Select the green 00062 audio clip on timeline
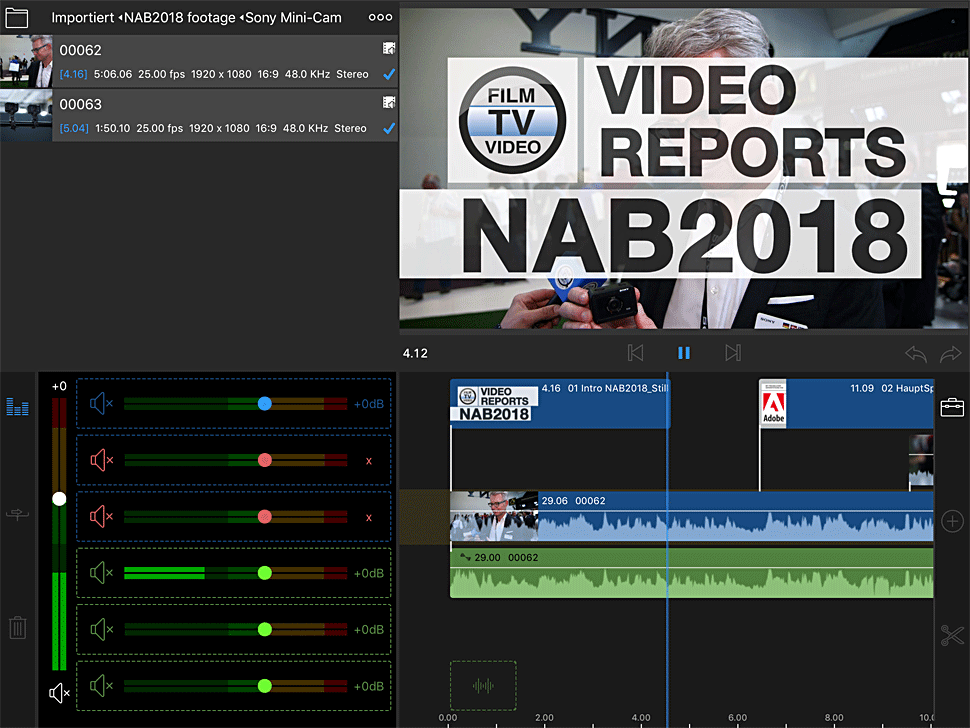The width and height of the screenshot is (970, 728). point(692,573)
